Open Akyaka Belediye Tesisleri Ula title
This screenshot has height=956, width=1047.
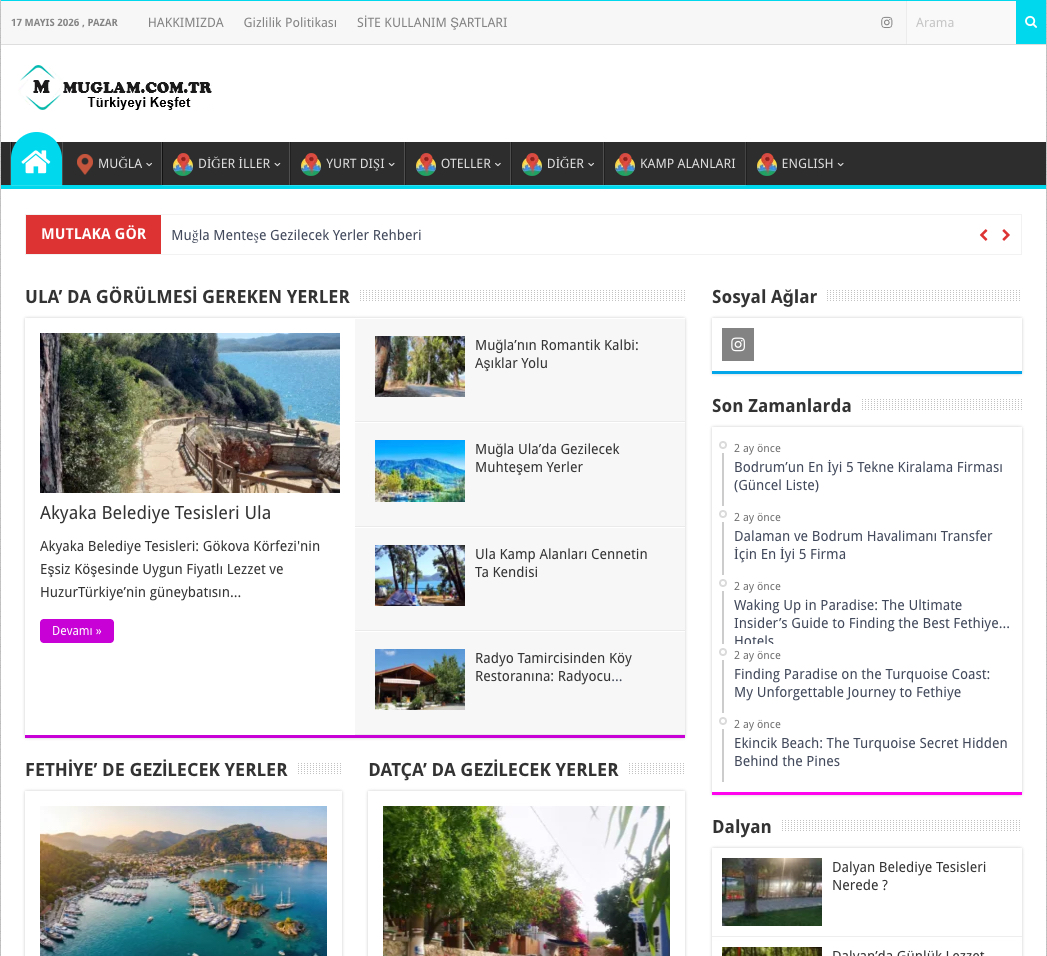point(156,513)
